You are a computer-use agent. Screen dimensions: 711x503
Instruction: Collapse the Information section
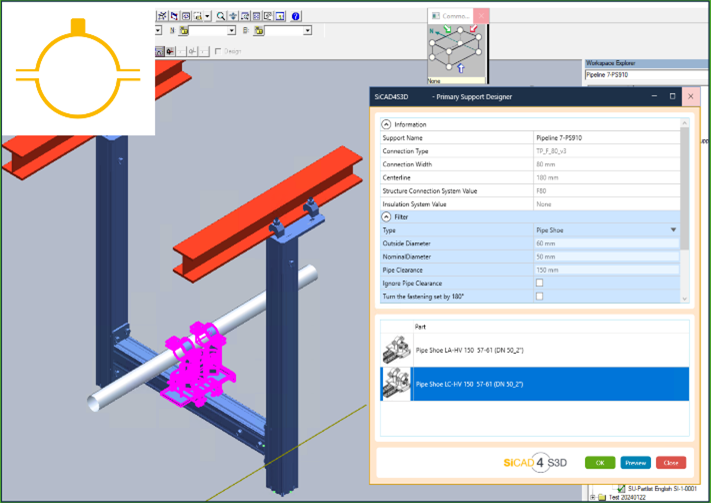386,124
